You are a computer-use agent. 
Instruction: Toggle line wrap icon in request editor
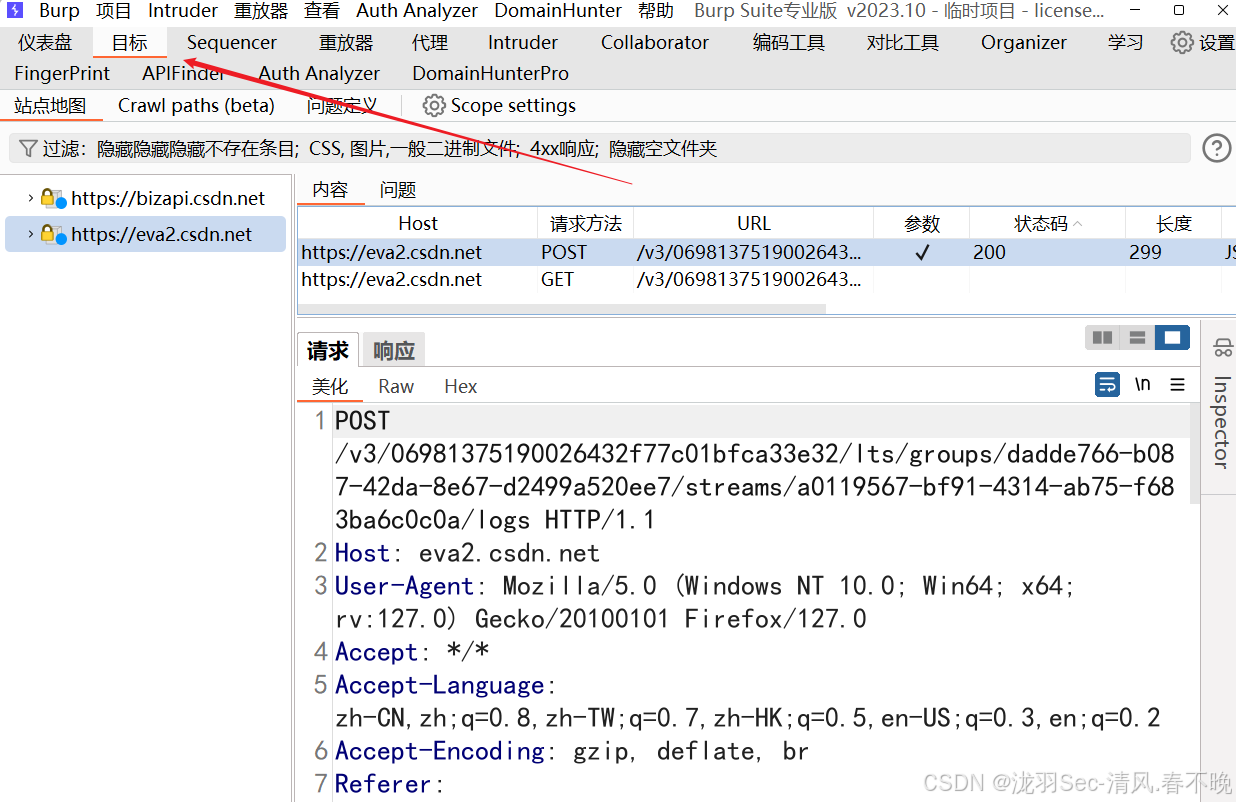1108,384
